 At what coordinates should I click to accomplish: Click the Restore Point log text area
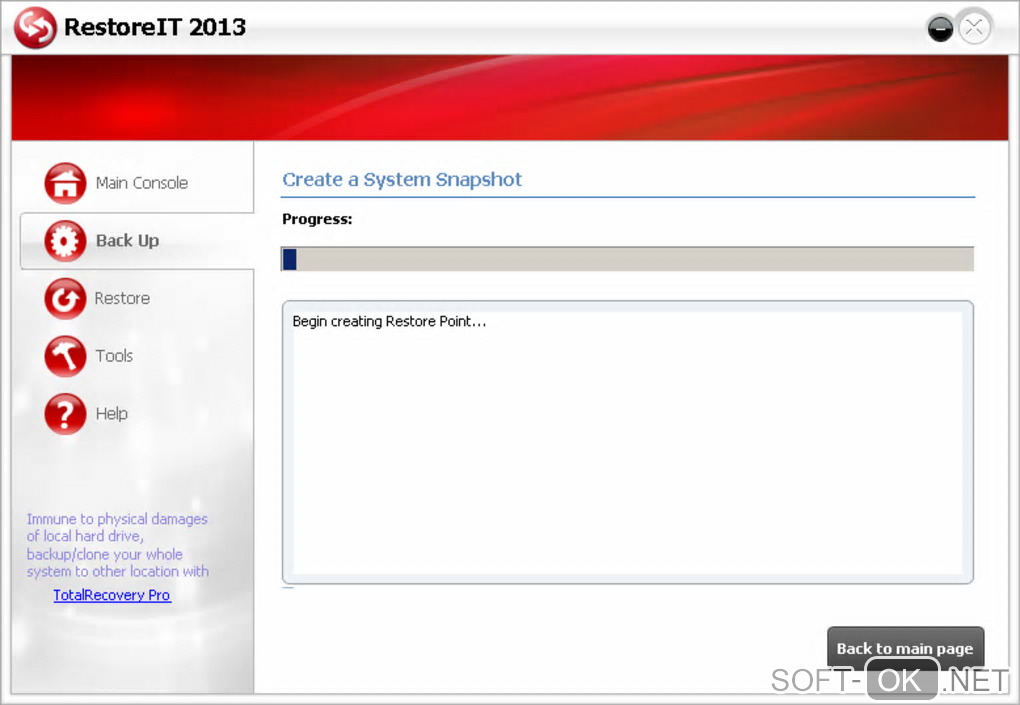[x=627, y=442]
